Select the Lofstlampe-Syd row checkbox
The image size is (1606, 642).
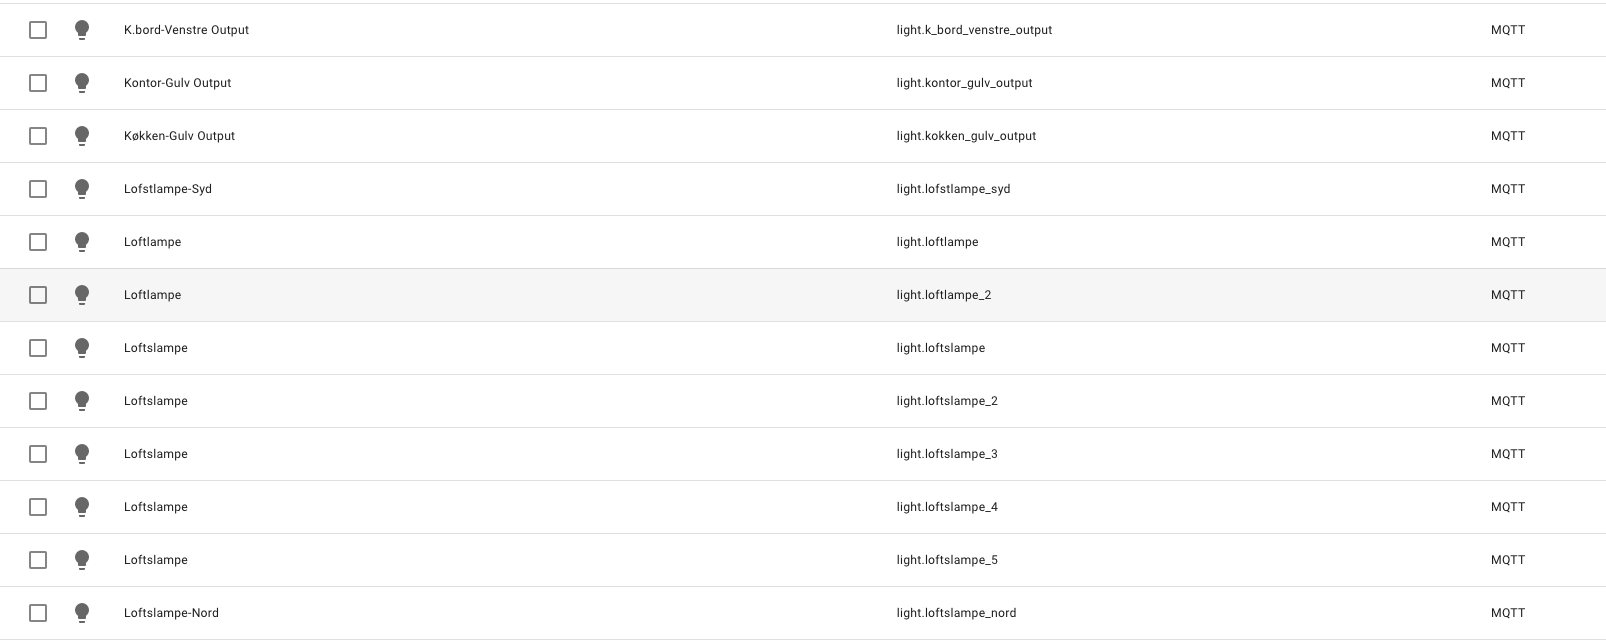[38, 189]
